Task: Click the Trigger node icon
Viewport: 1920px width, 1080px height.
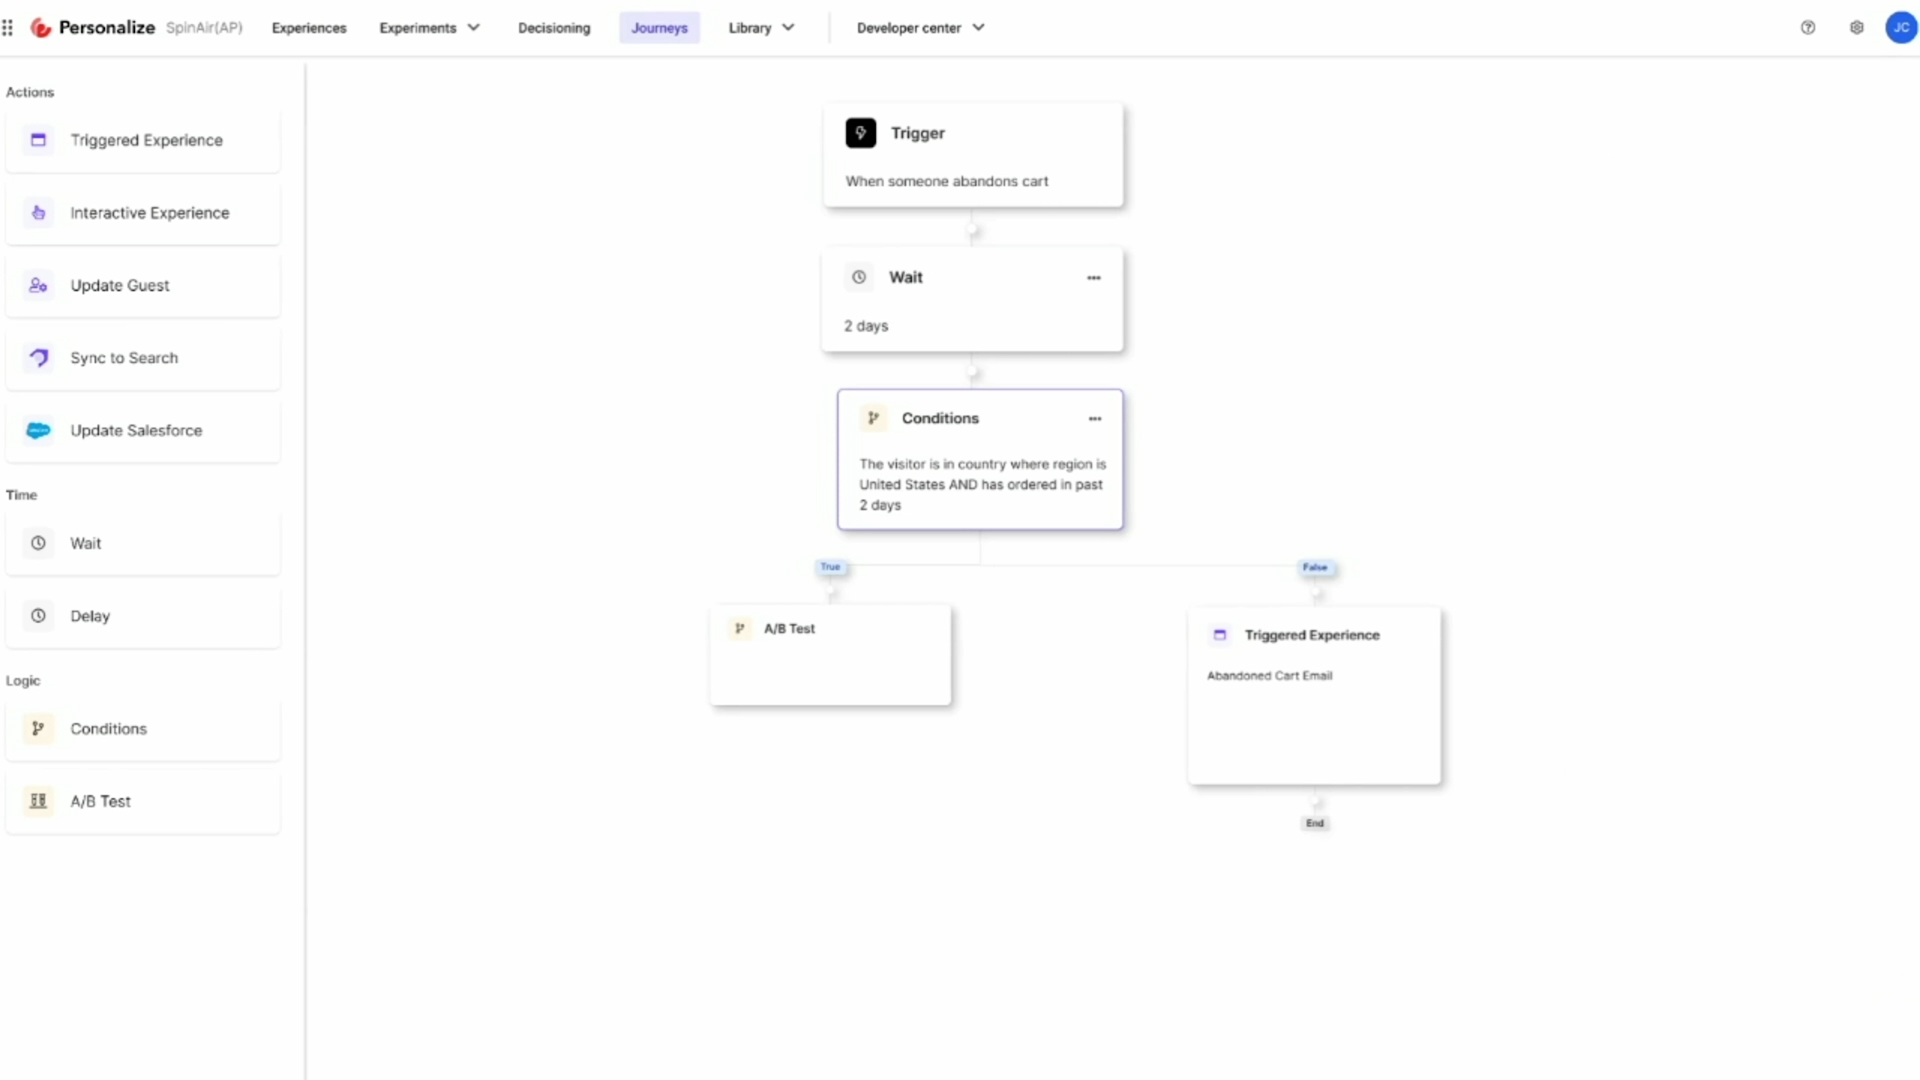Action: (x=860, y=133)
